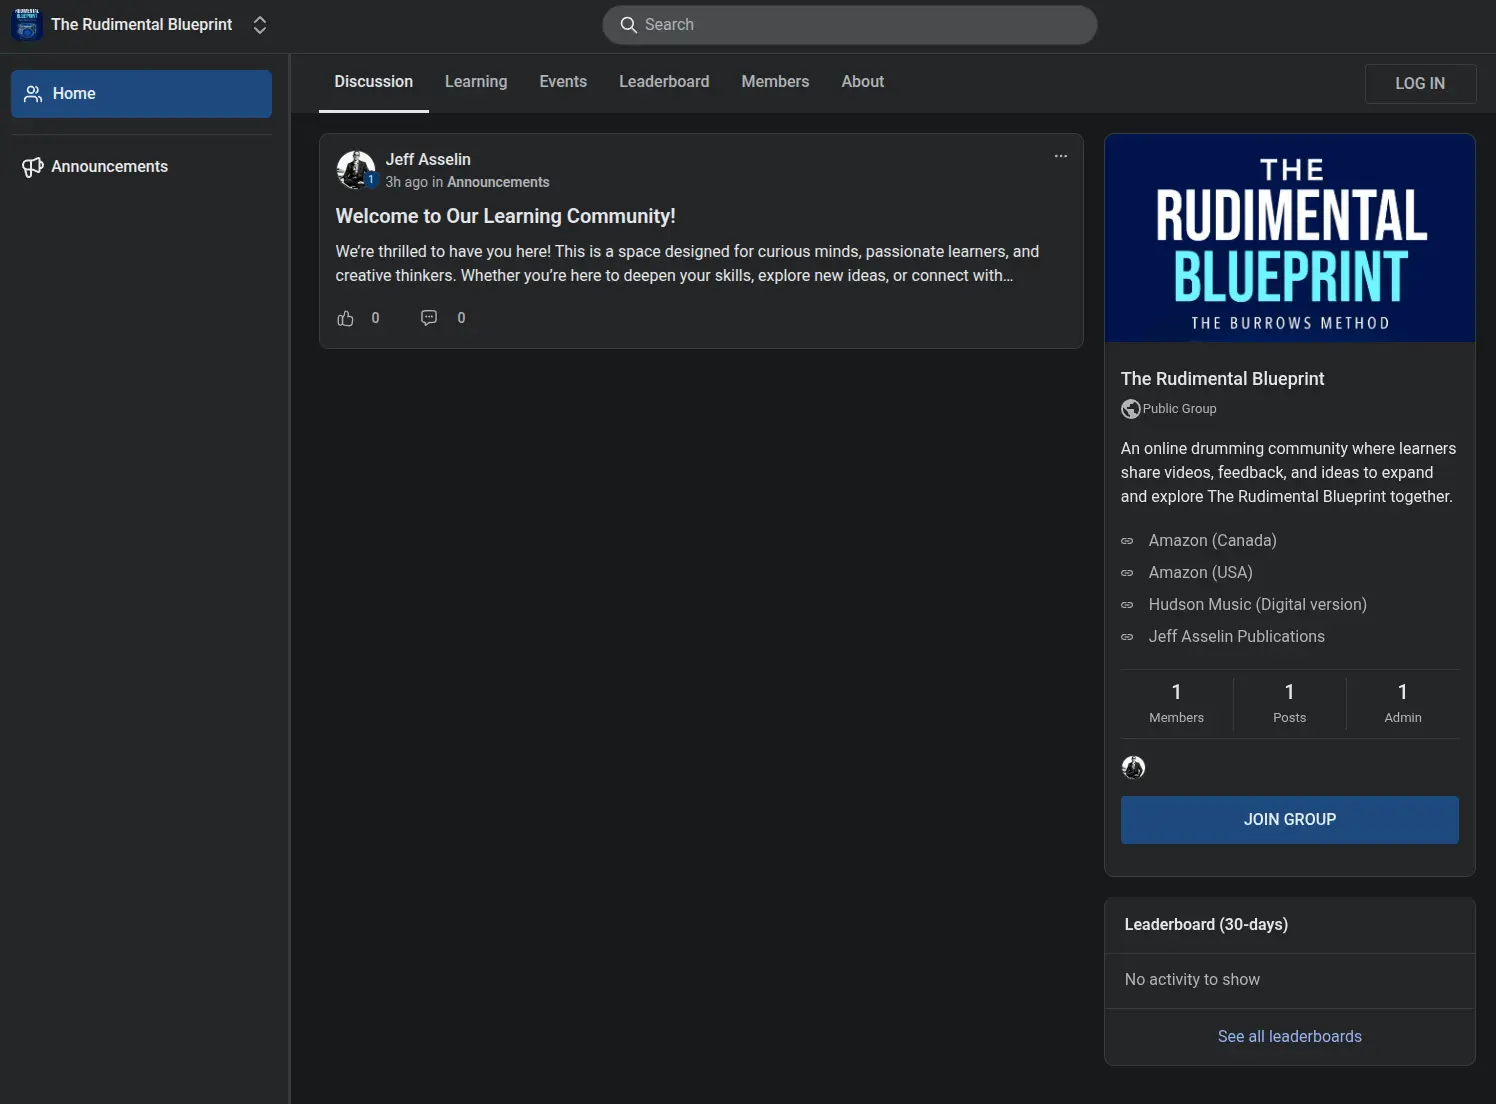
Task: Click the comment bubble icon on post
Action: click(429, 318)
